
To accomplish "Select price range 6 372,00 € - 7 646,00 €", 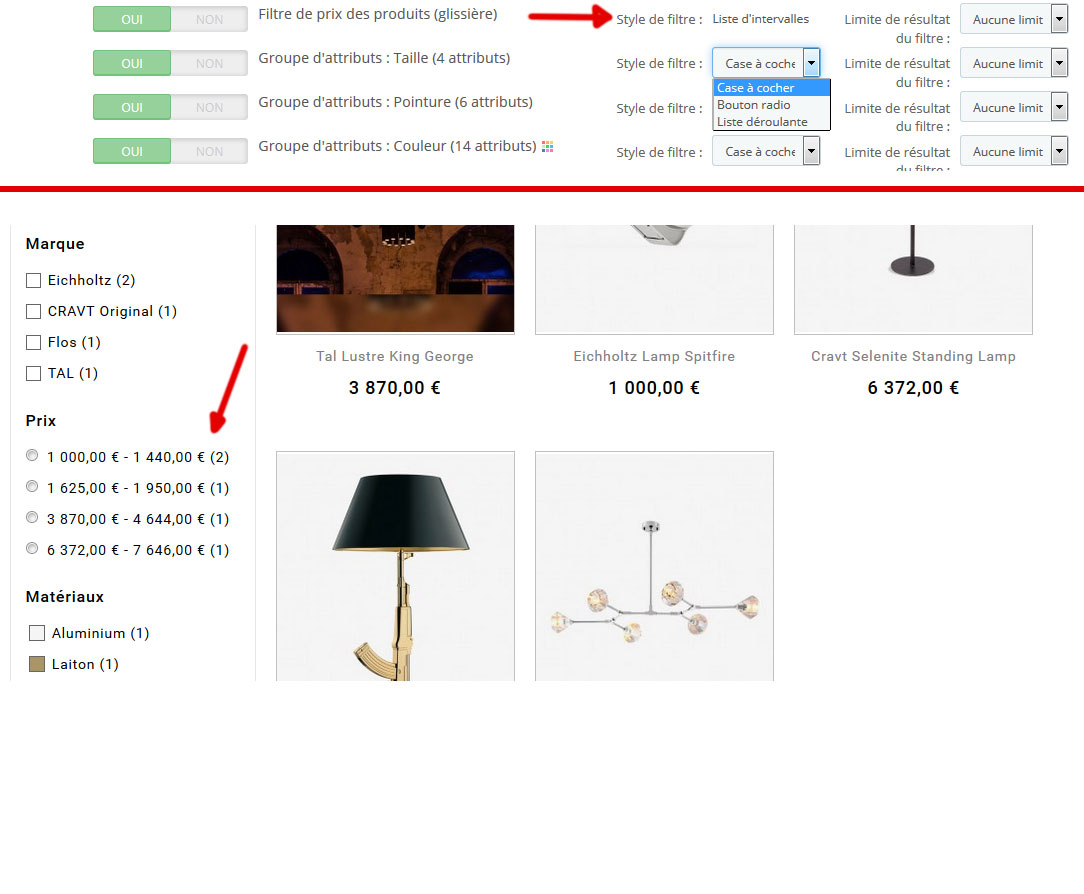I will 32,548.
